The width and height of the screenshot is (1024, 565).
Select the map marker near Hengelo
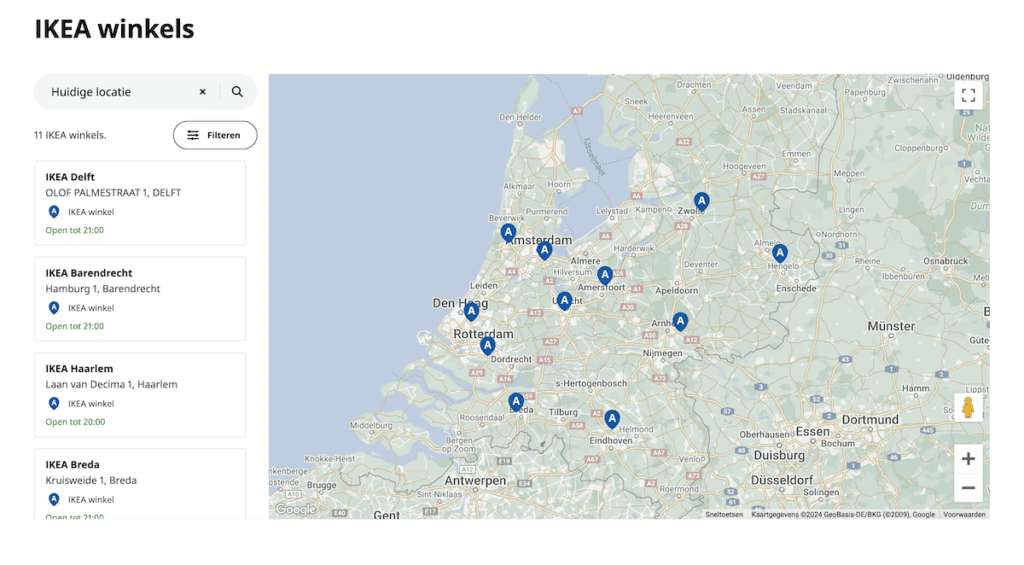coord(779,253)
